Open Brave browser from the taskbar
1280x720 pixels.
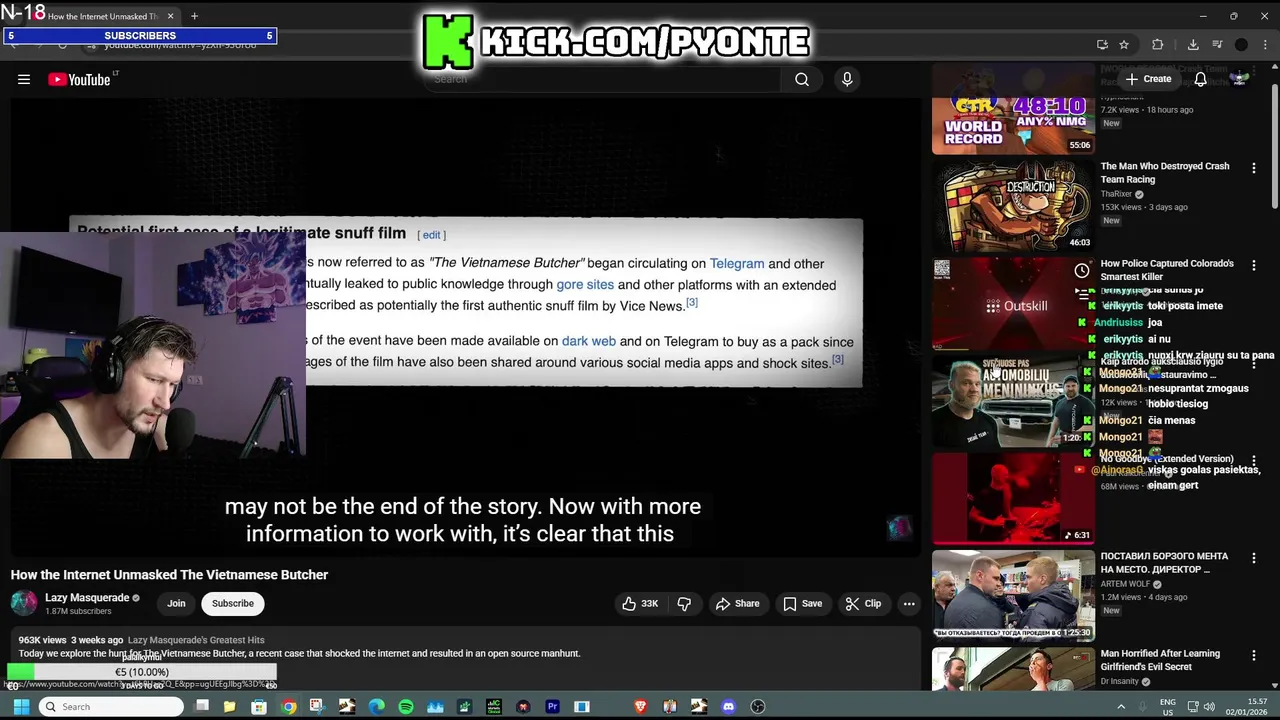click(640, 707)
